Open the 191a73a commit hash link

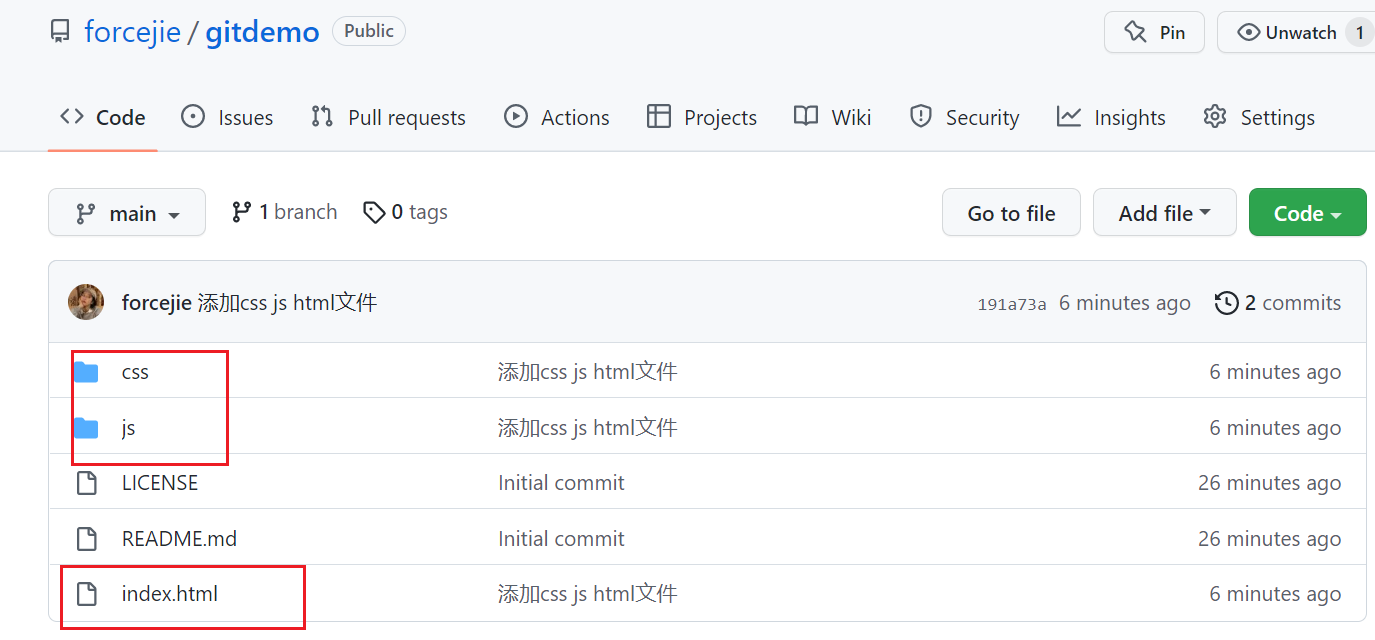[1012, 304]
